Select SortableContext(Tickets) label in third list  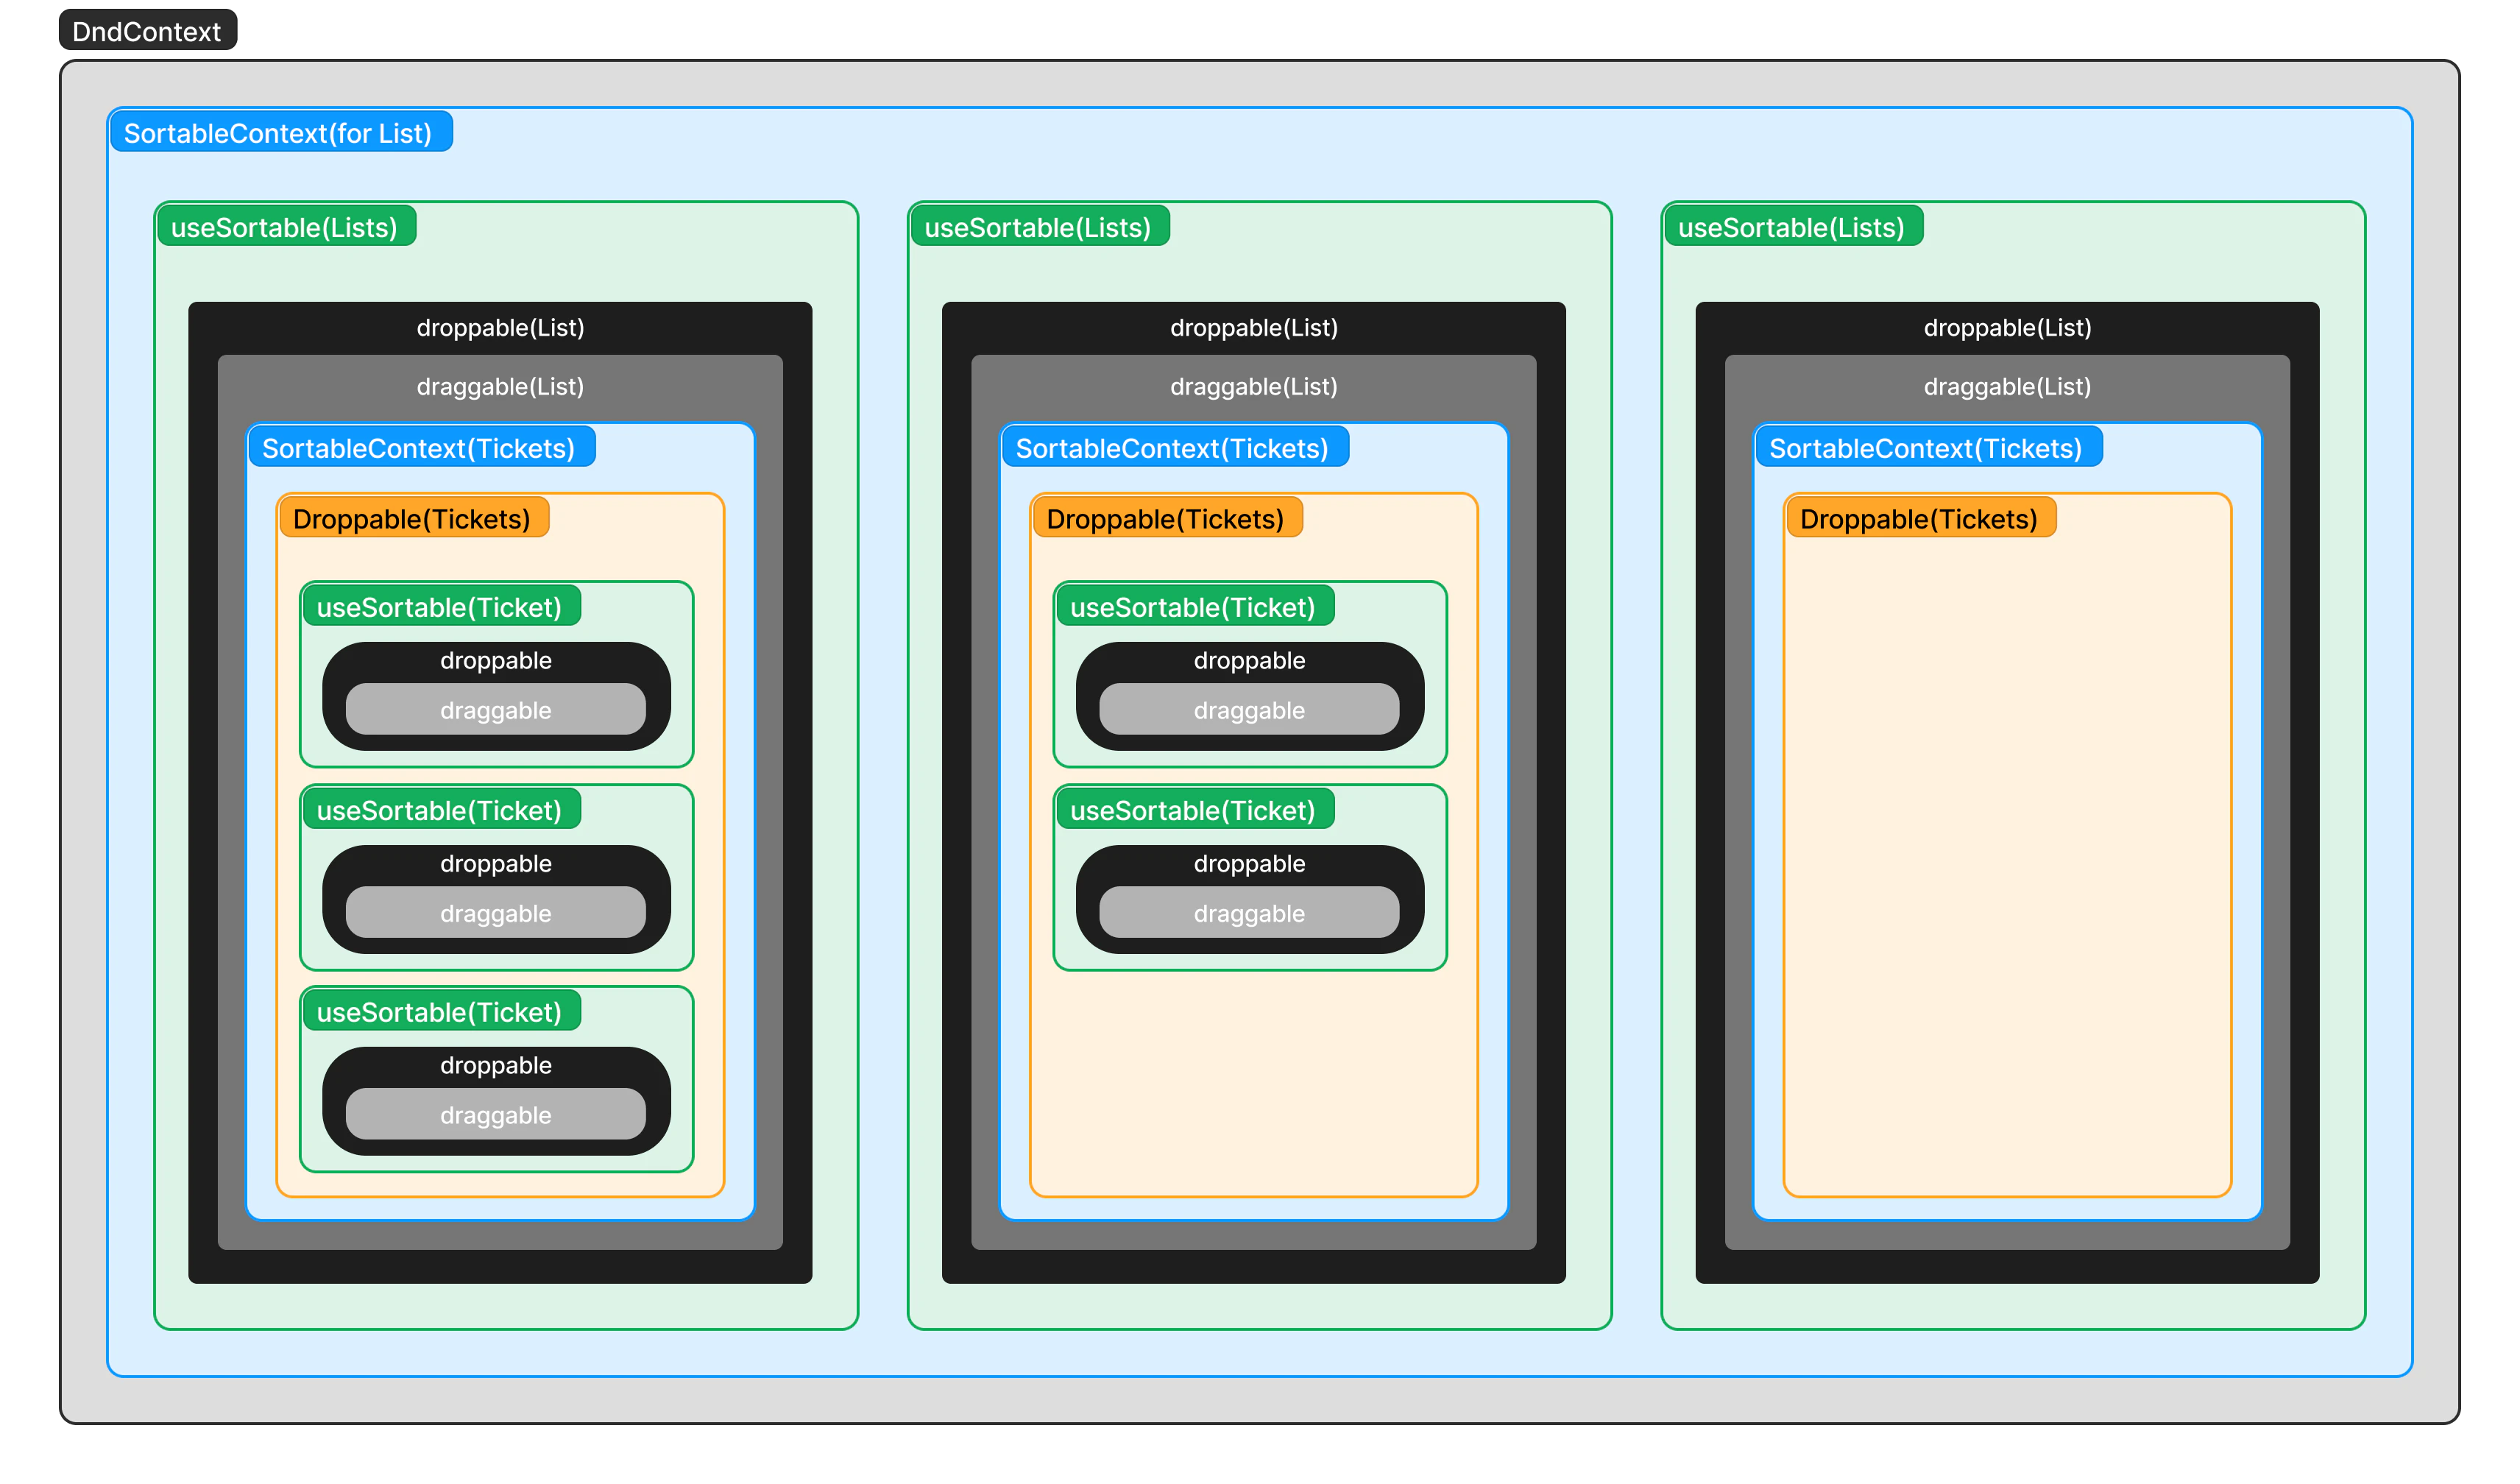coord(1926,448)
